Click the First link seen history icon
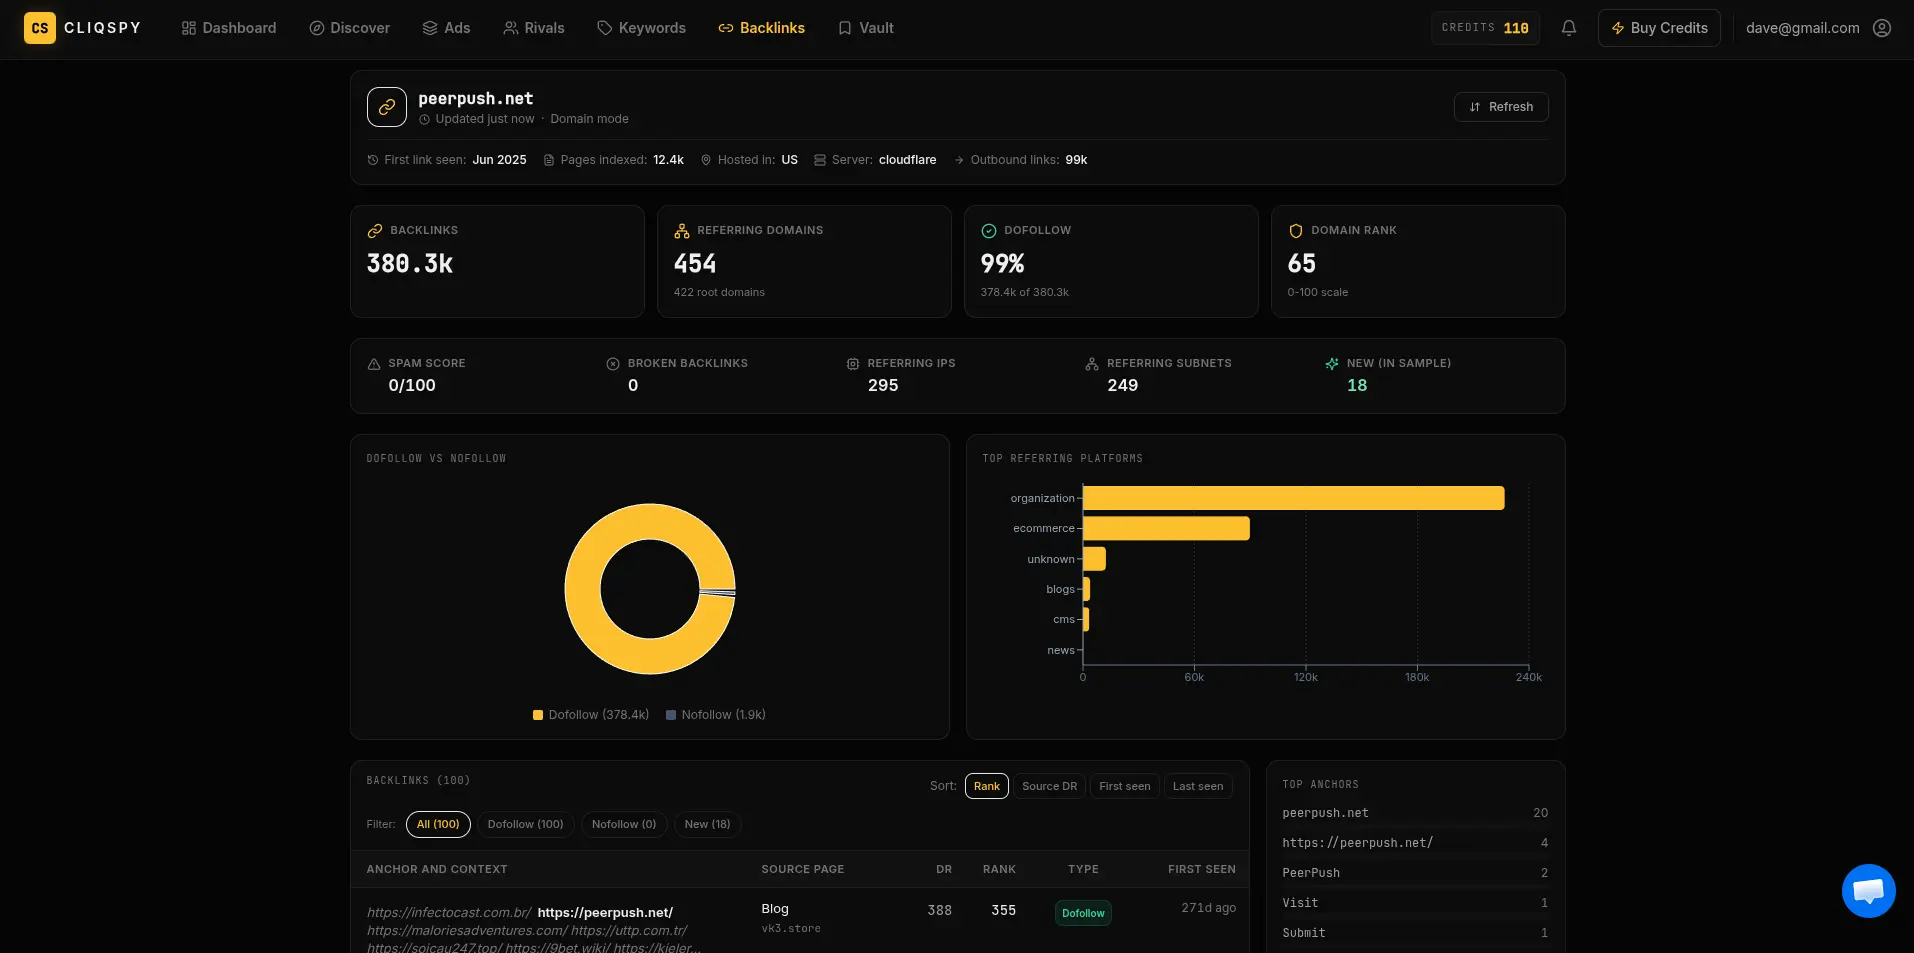 [x=373, y=160]
